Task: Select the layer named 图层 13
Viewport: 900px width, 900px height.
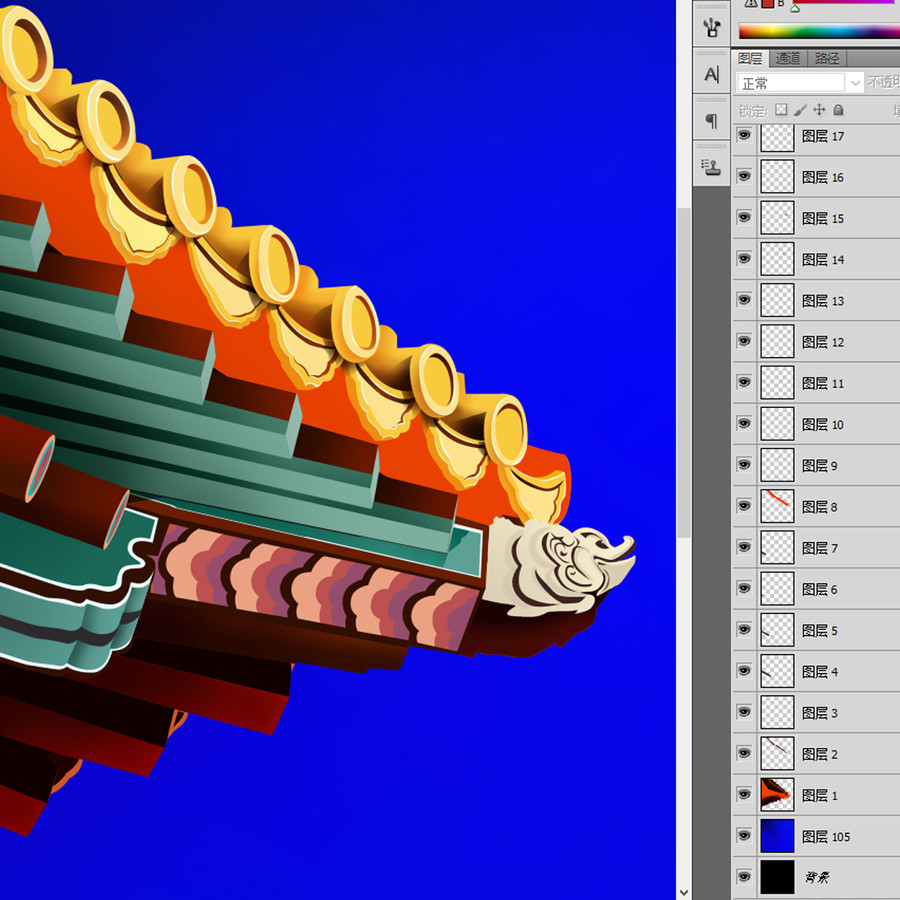Action: coord(823,301)
